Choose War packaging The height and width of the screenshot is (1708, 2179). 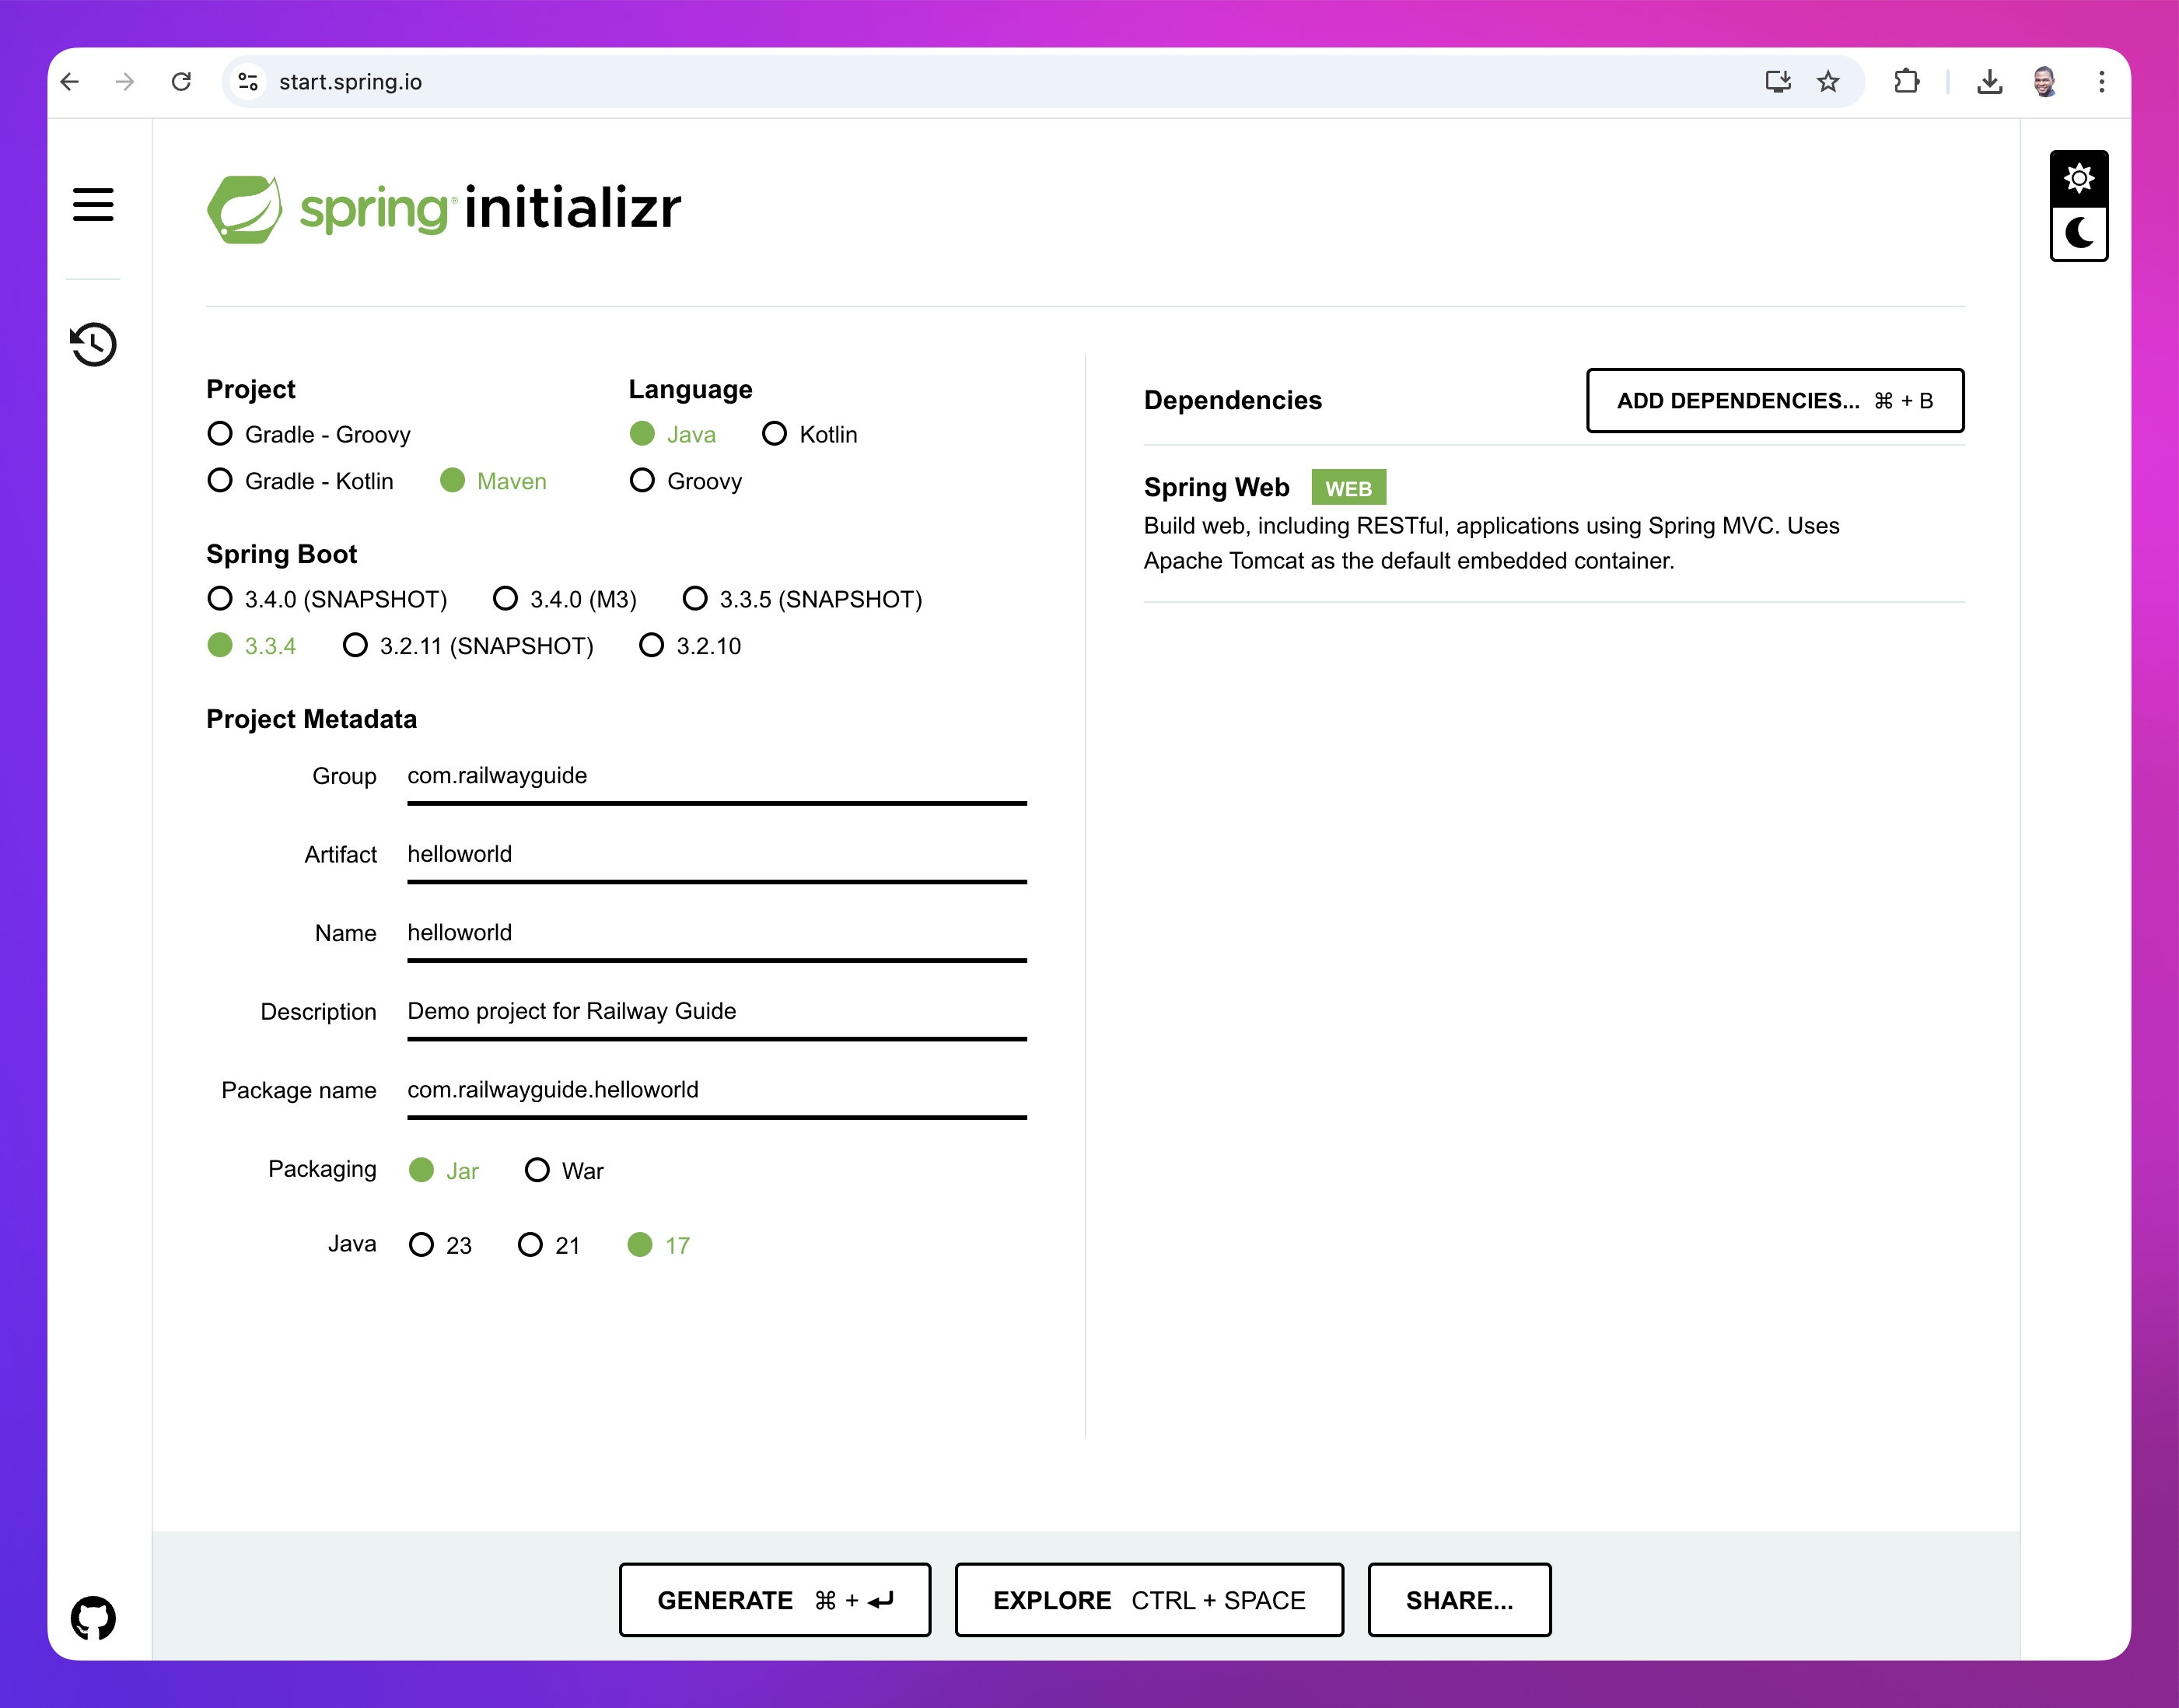pyautogui.click(x=564, y=1170)
